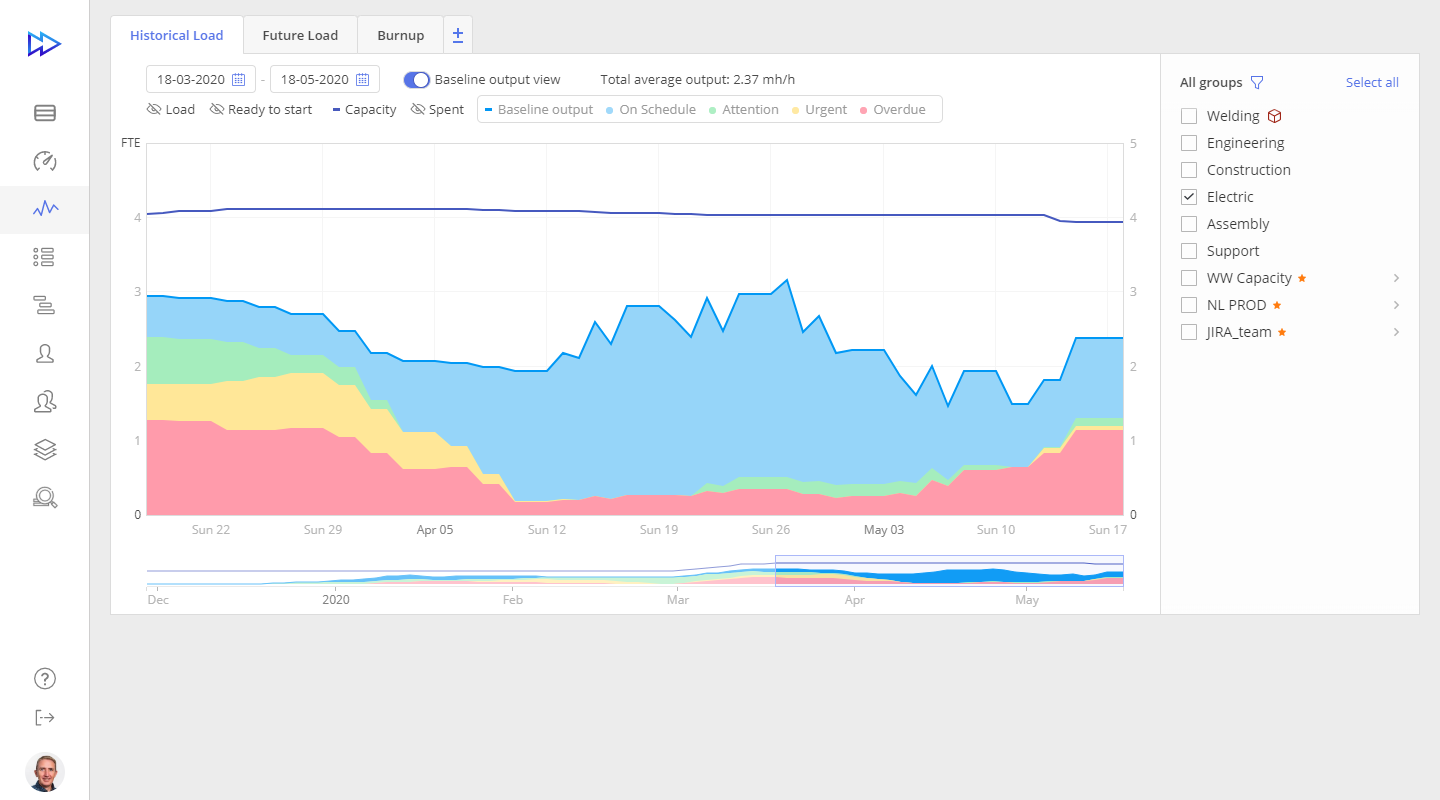This screenshot has height=800, width=1440.
Task: Toggle the Baseline output view switch
Action: tap(417, 80)
